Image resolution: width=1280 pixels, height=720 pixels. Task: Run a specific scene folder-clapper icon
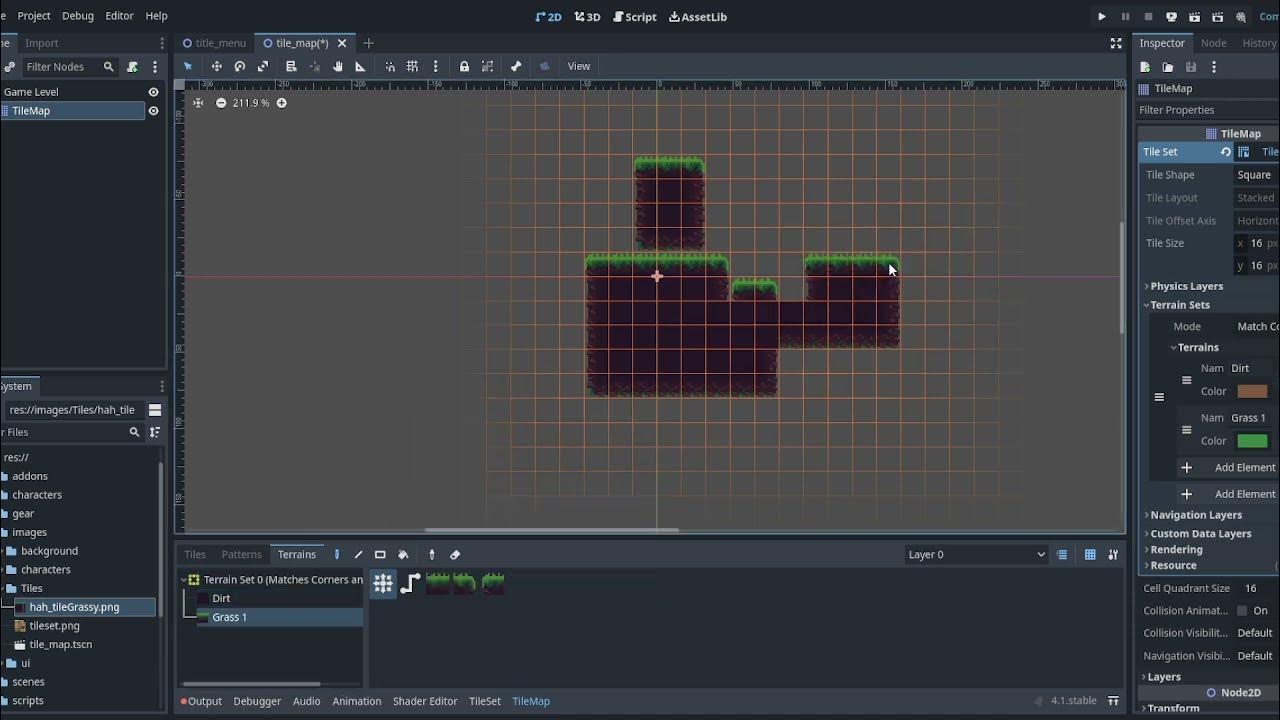tap(1218, 16)
